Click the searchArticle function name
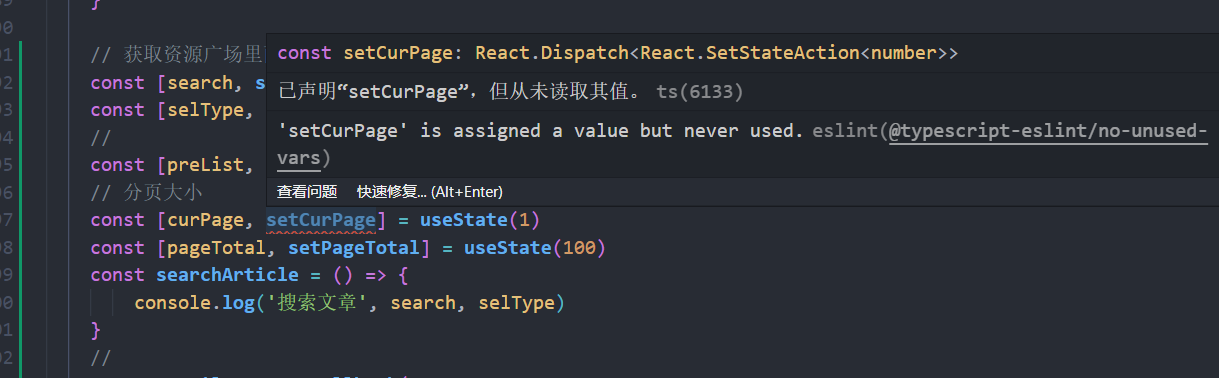 pos(227,275)
